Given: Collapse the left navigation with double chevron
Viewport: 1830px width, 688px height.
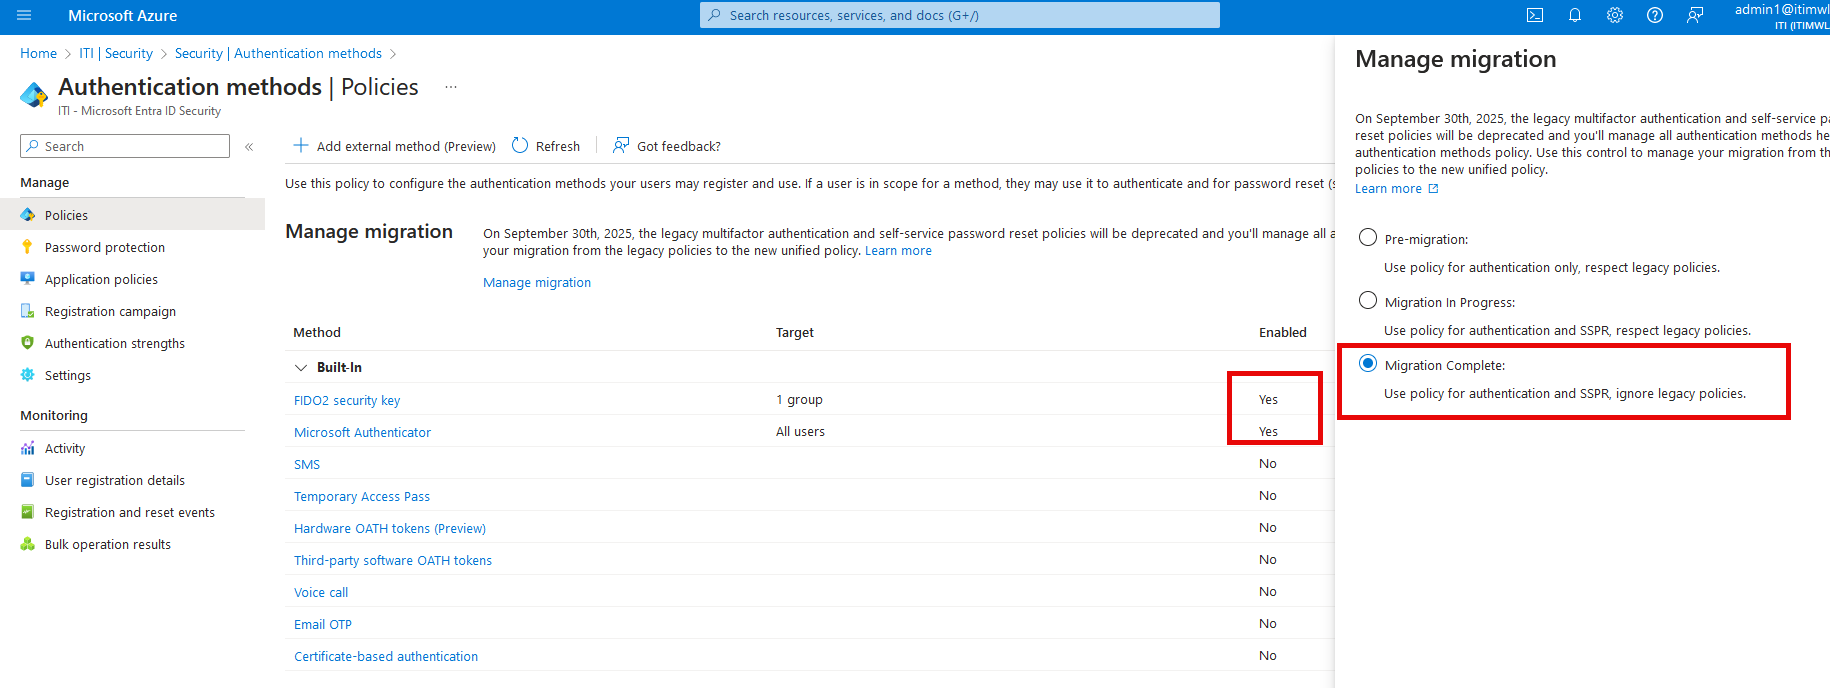Looking at the screenshot, I should point(249,147).
